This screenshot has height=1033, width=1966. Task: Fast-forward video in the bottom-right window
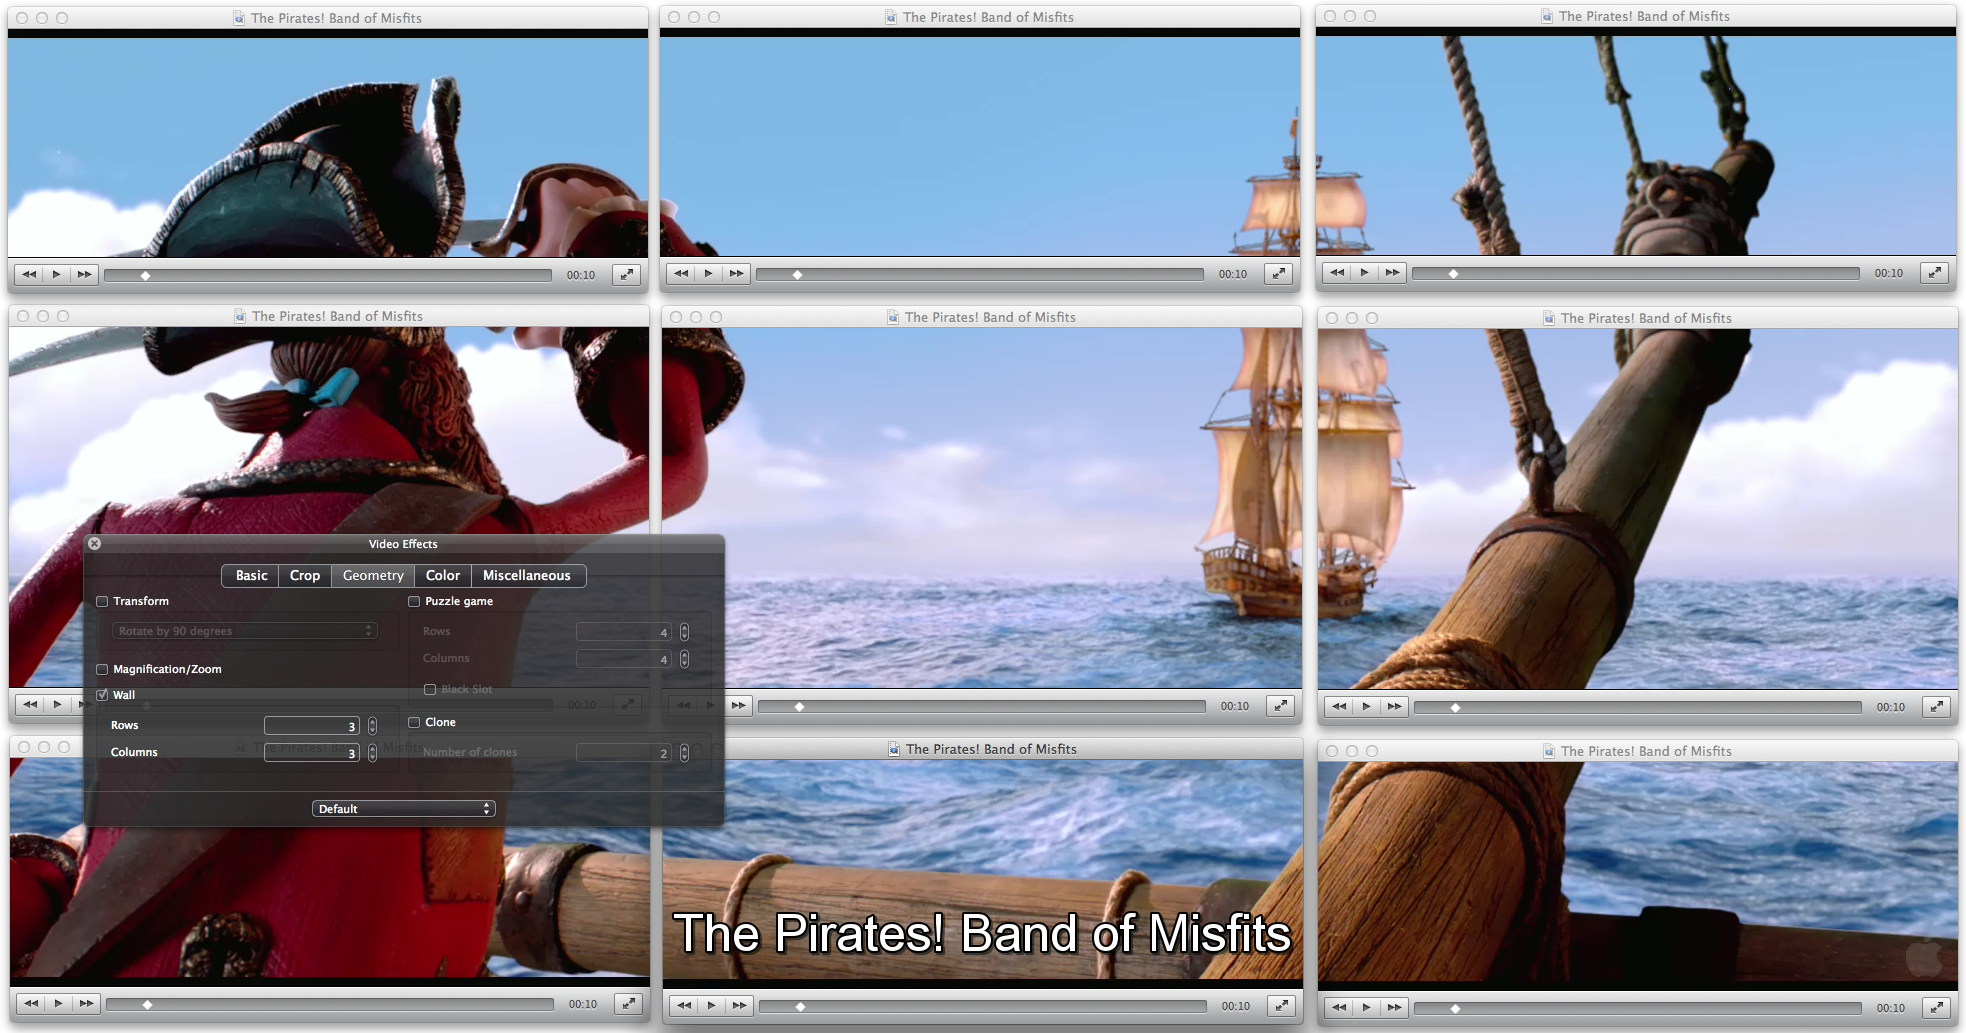(1395, 1007)
